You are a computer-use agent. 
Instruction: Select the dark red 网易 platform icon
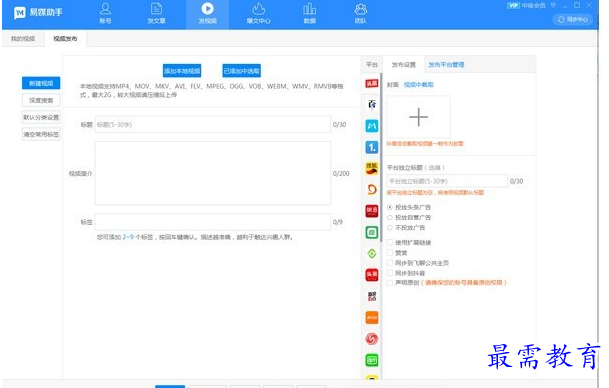372,211
